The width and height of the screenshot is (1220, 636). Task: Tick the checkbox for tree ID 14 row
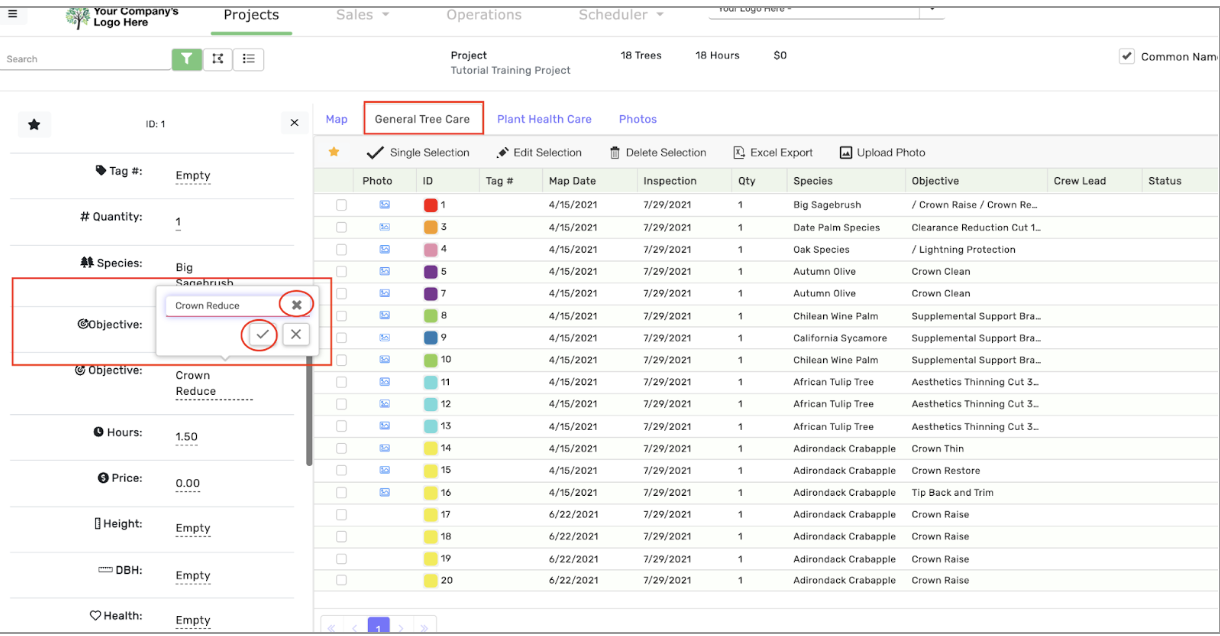[x=341, y=448]
